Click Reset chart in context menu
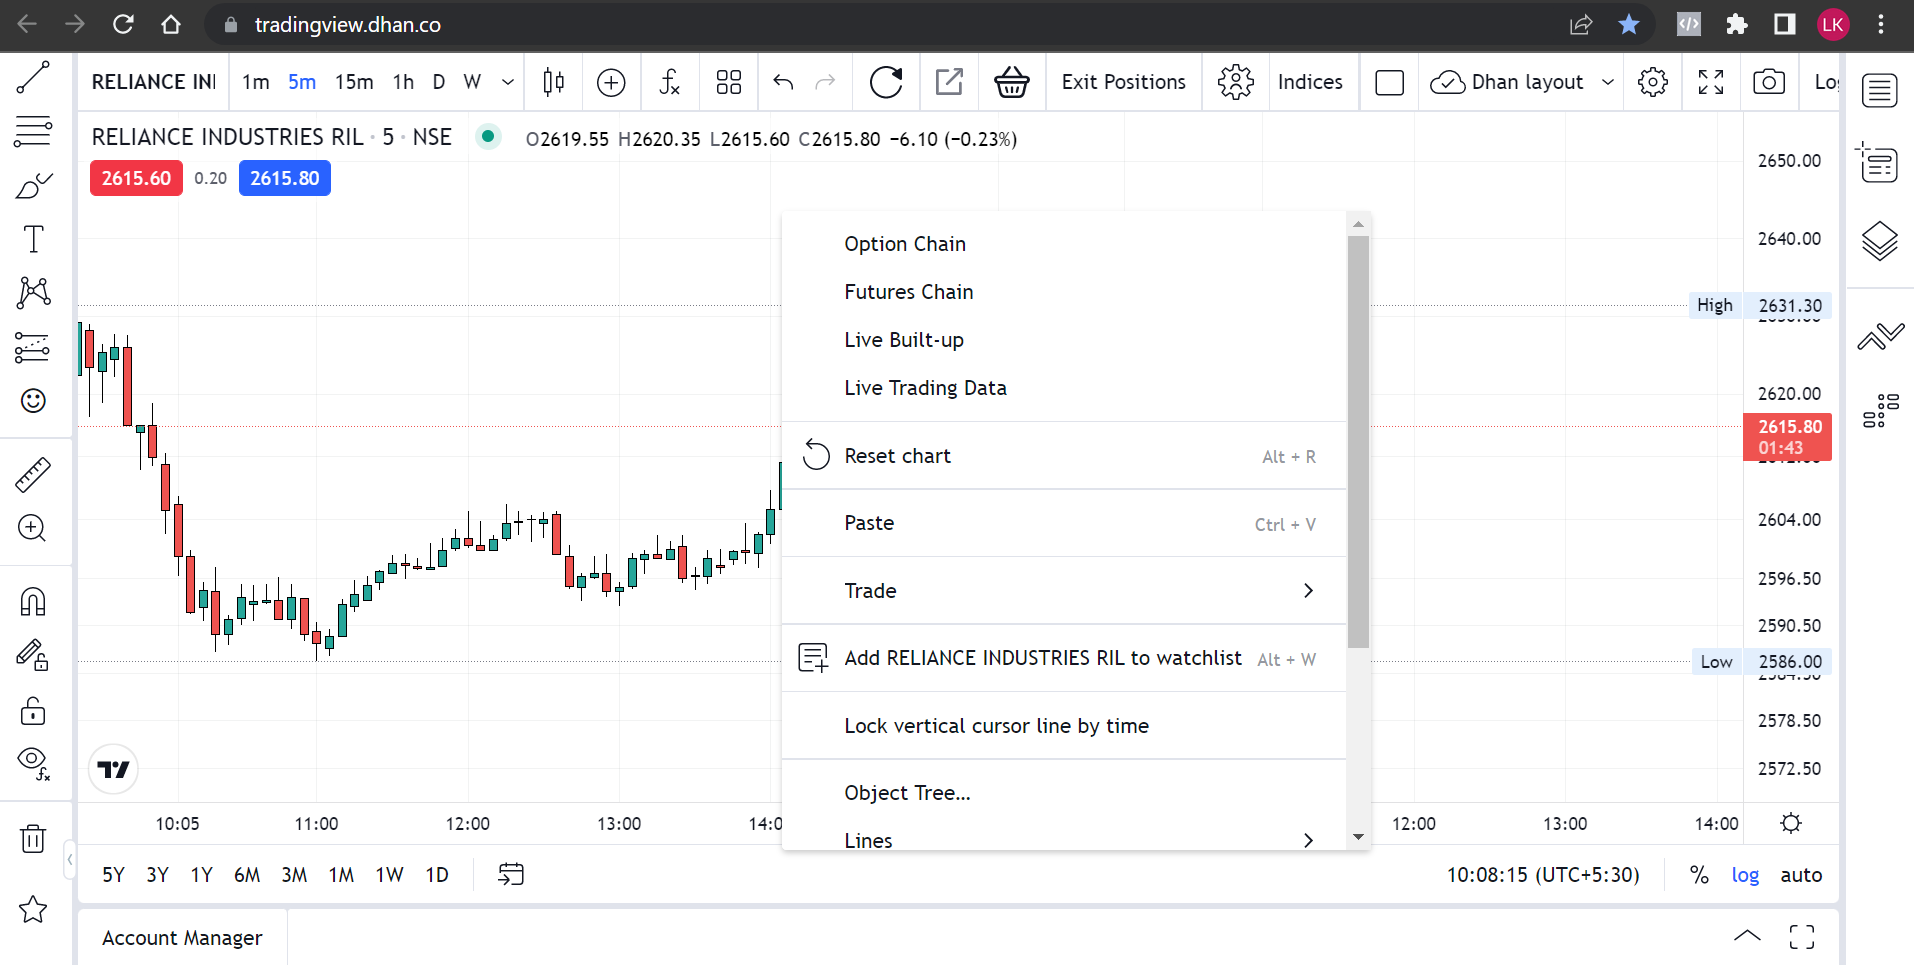Image resolution: width=1914 pixels, height=965 pixels. (1064, 456)
